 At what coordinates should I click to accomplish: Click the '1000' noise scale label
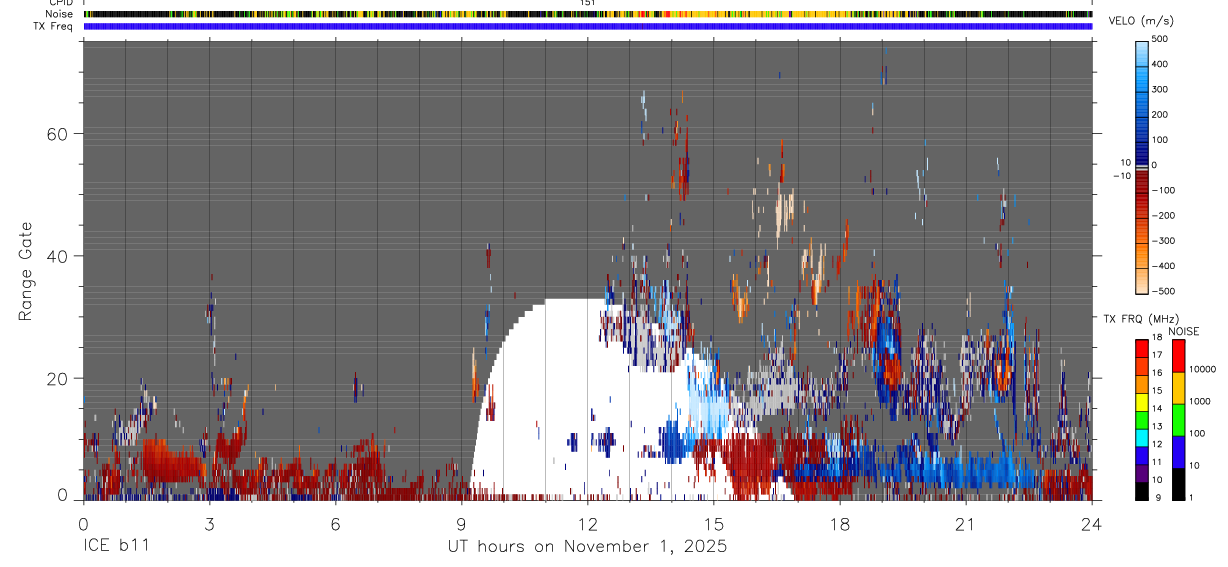pyautogui.click(x=1200, y=401)
